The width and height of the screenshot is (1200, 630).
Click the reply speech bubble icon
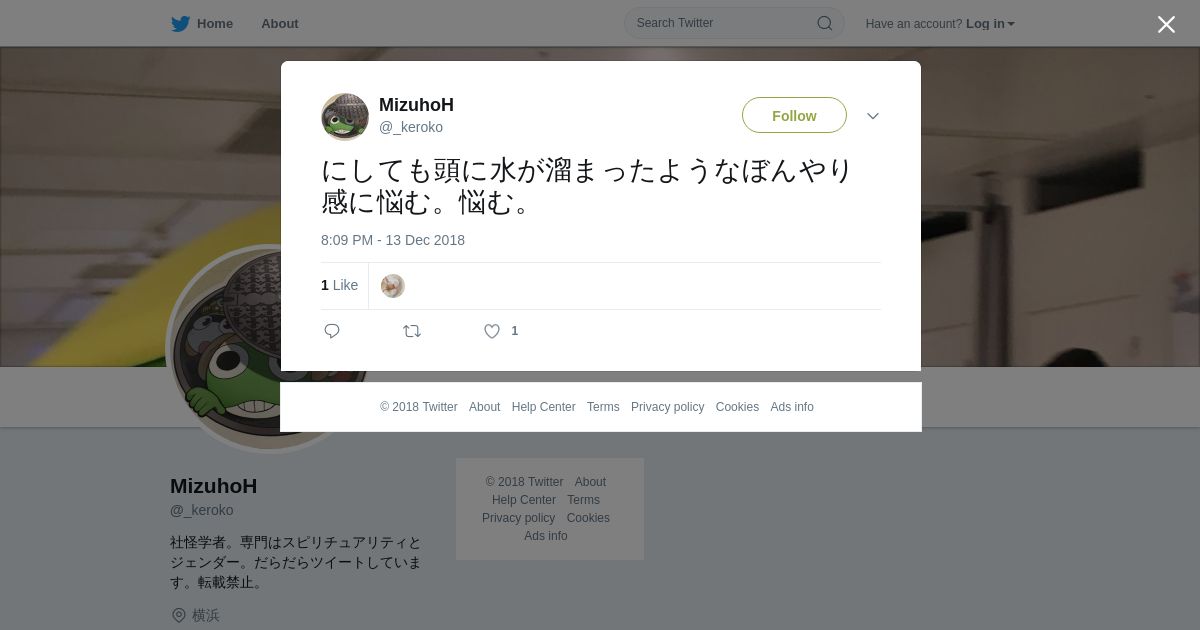click(x=332, y=331)
